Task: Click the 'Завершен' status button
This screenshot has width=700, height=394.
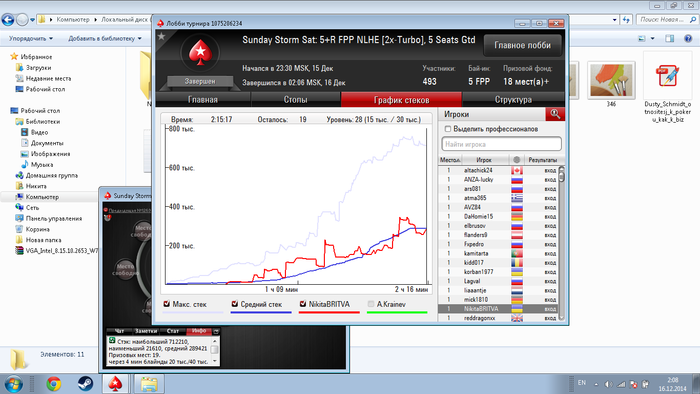Action: click(200, 82)
